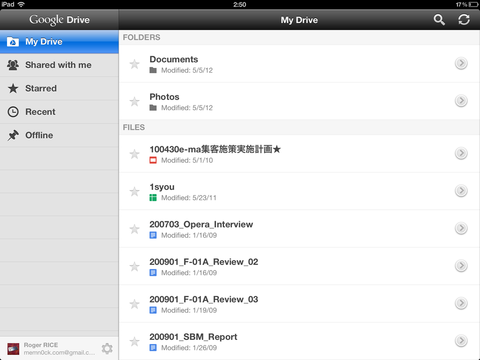Open file 100430e-ma presentation title
This screenshot has width=480, height=360.
coord(215,149)
